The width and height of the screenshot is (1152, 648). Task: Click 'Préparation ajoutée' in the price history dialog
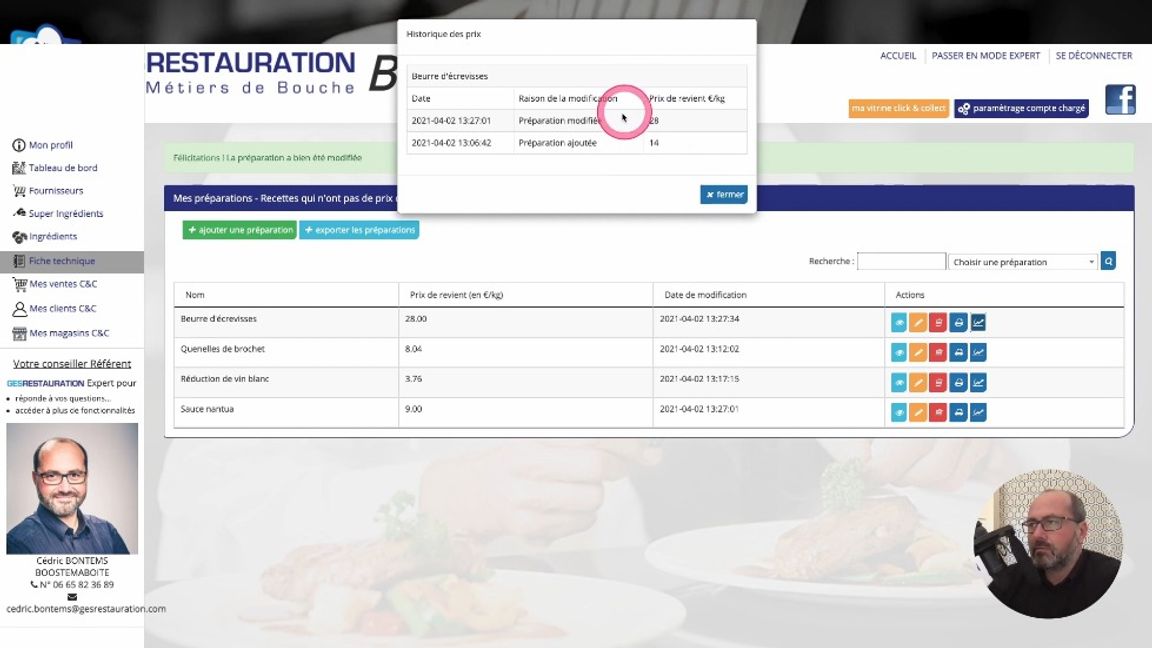point(558,143)
